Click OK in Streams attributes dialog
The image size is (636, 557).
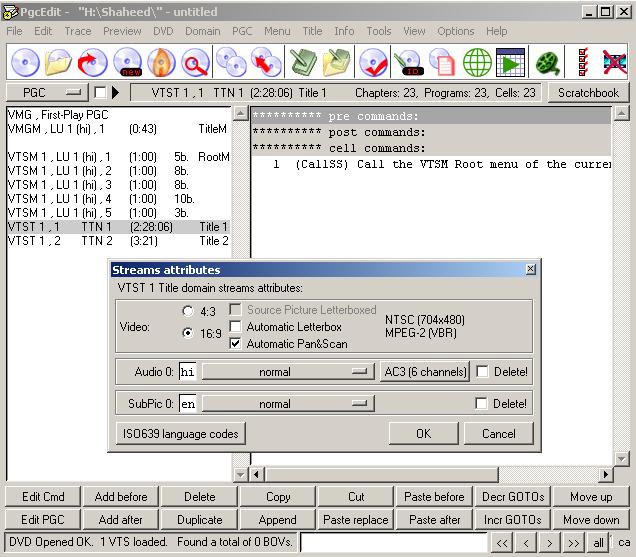(423, 434)
